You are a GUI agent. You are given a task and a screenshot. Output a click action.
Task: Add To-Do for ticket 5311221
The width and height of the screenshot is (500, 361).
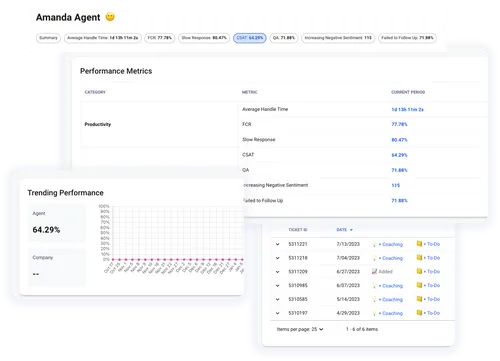(x=432, y=244)
